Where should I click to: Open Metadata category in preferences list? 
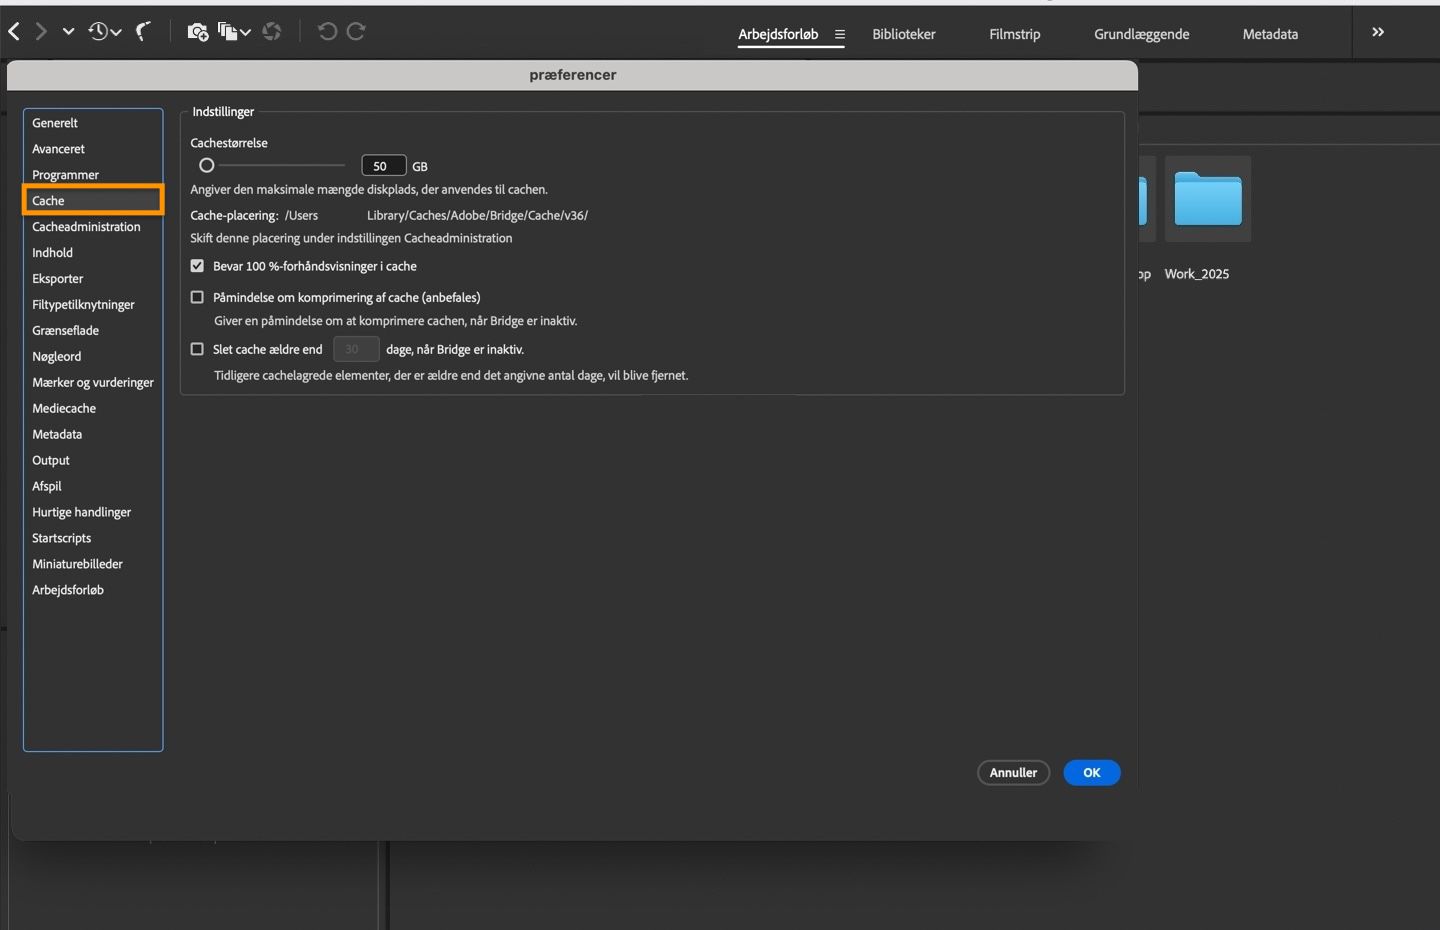(x=93, y=435)
